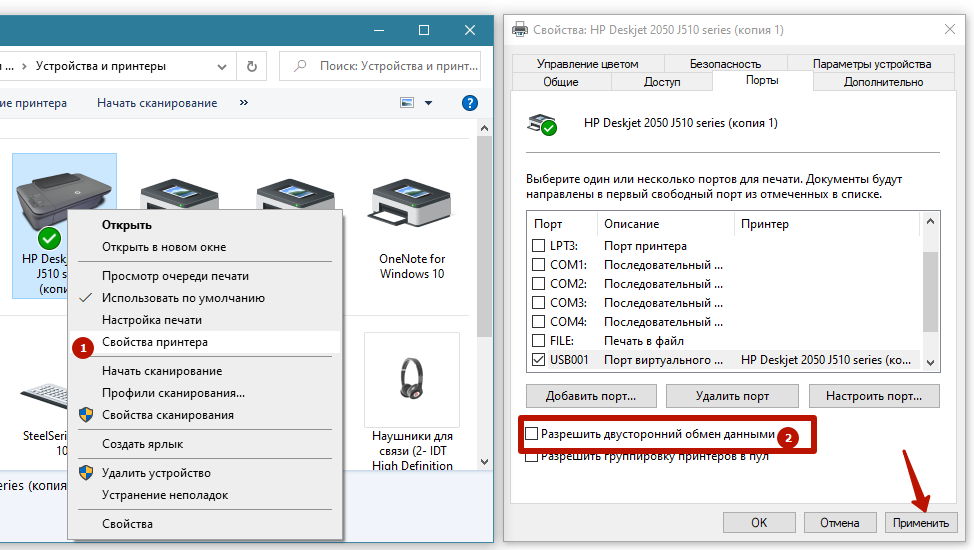Image resolution: width=974 pixels, height=550 pixels.
Task: Click Начать сканирование in the toolbar
Action: (157, 103)
